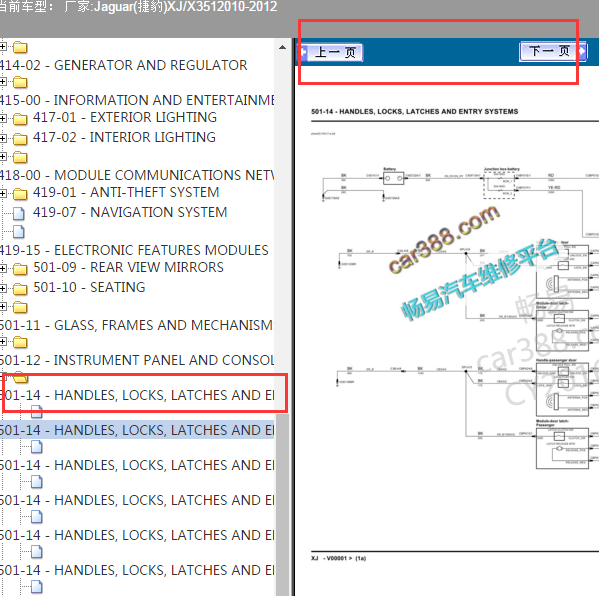This screenshot has height=596, width=599.
Task: Click the highlighted 501-14 Handles, Locks page
Action: (x=137, y=430)
